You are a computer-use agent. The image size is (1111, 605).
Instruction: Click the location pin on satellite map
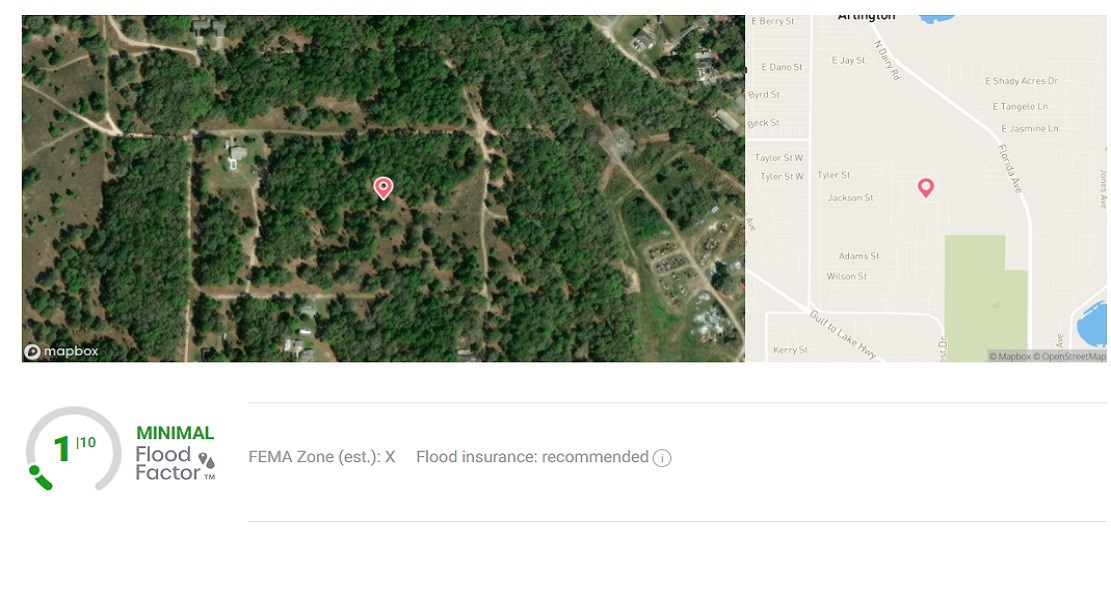383,188
